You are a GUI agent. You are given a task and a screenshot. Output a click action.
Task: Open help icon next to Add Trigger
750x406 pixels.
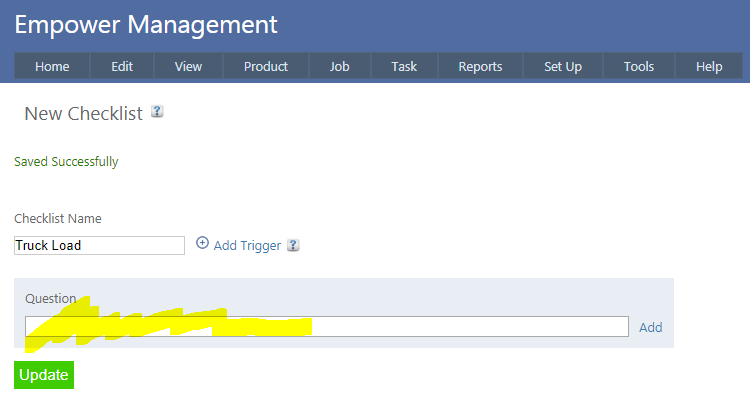coord(293,245)
